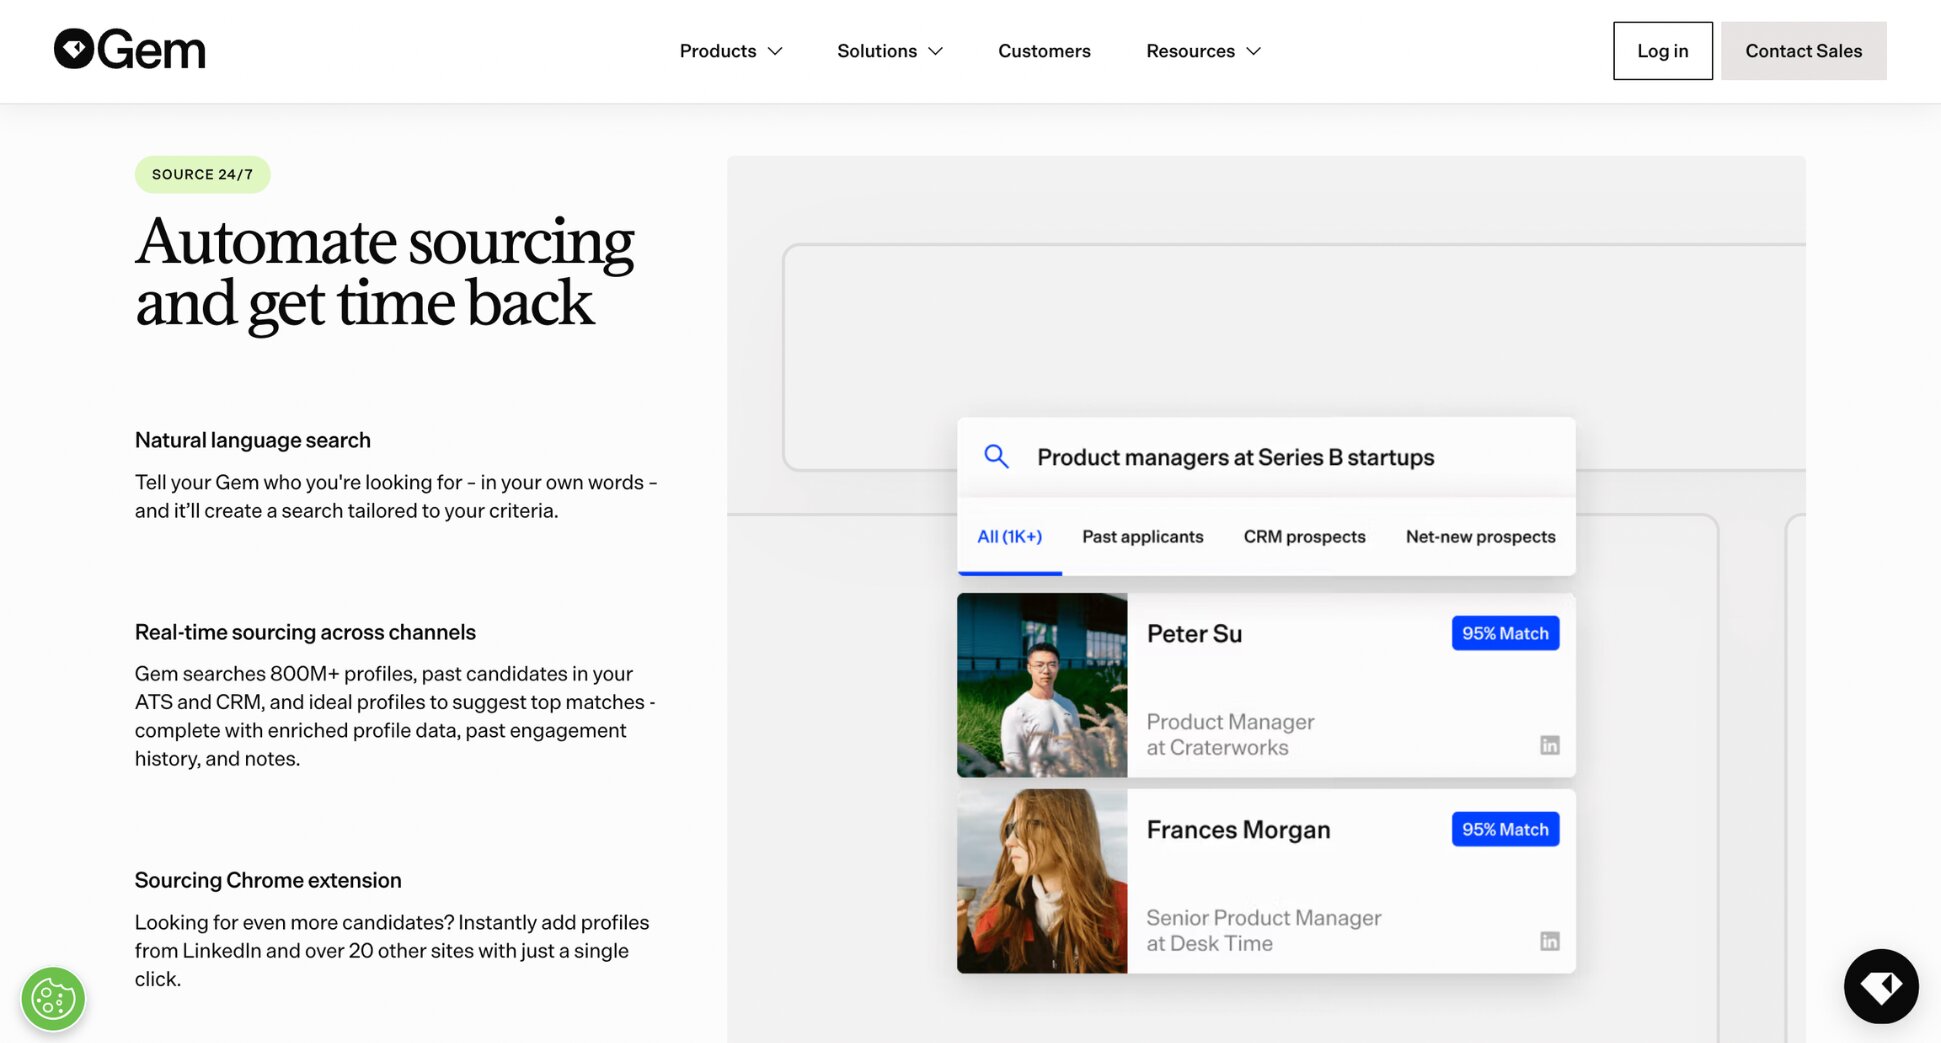Expand the Resources dropdown menu
This screenshot has height=1043, width=1941.
[1204, 51]
